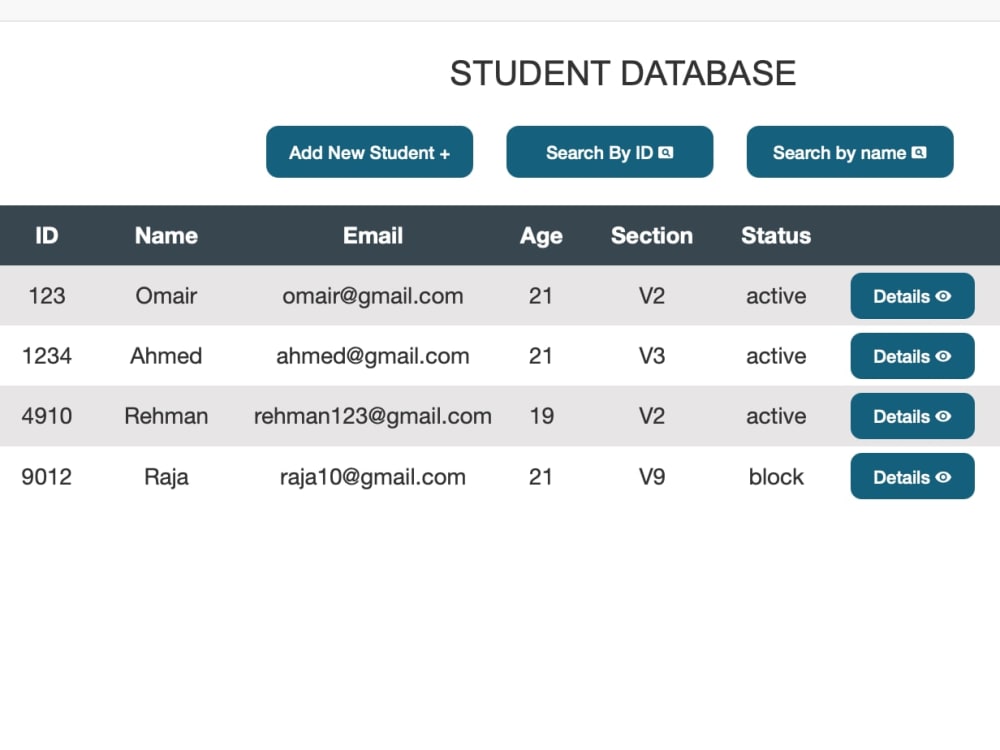Click section V3 in Ahmed's row
This screenshot has width=1000, height=750.
(652, 356)
